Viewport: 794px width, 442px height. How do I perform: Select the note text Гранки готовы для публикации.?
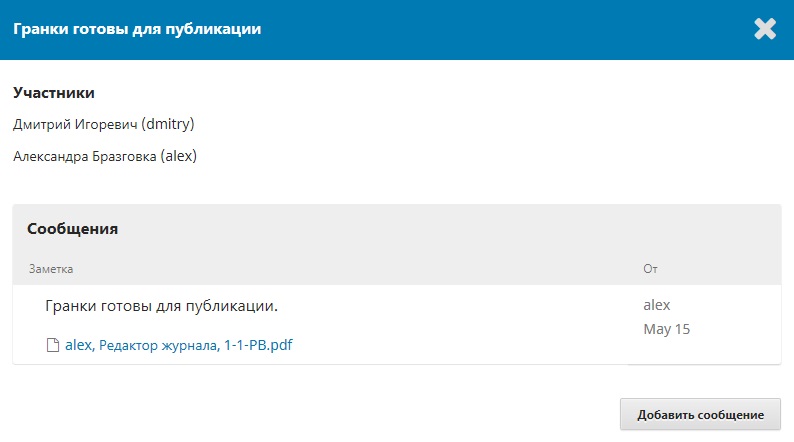[x=162, y=306]
